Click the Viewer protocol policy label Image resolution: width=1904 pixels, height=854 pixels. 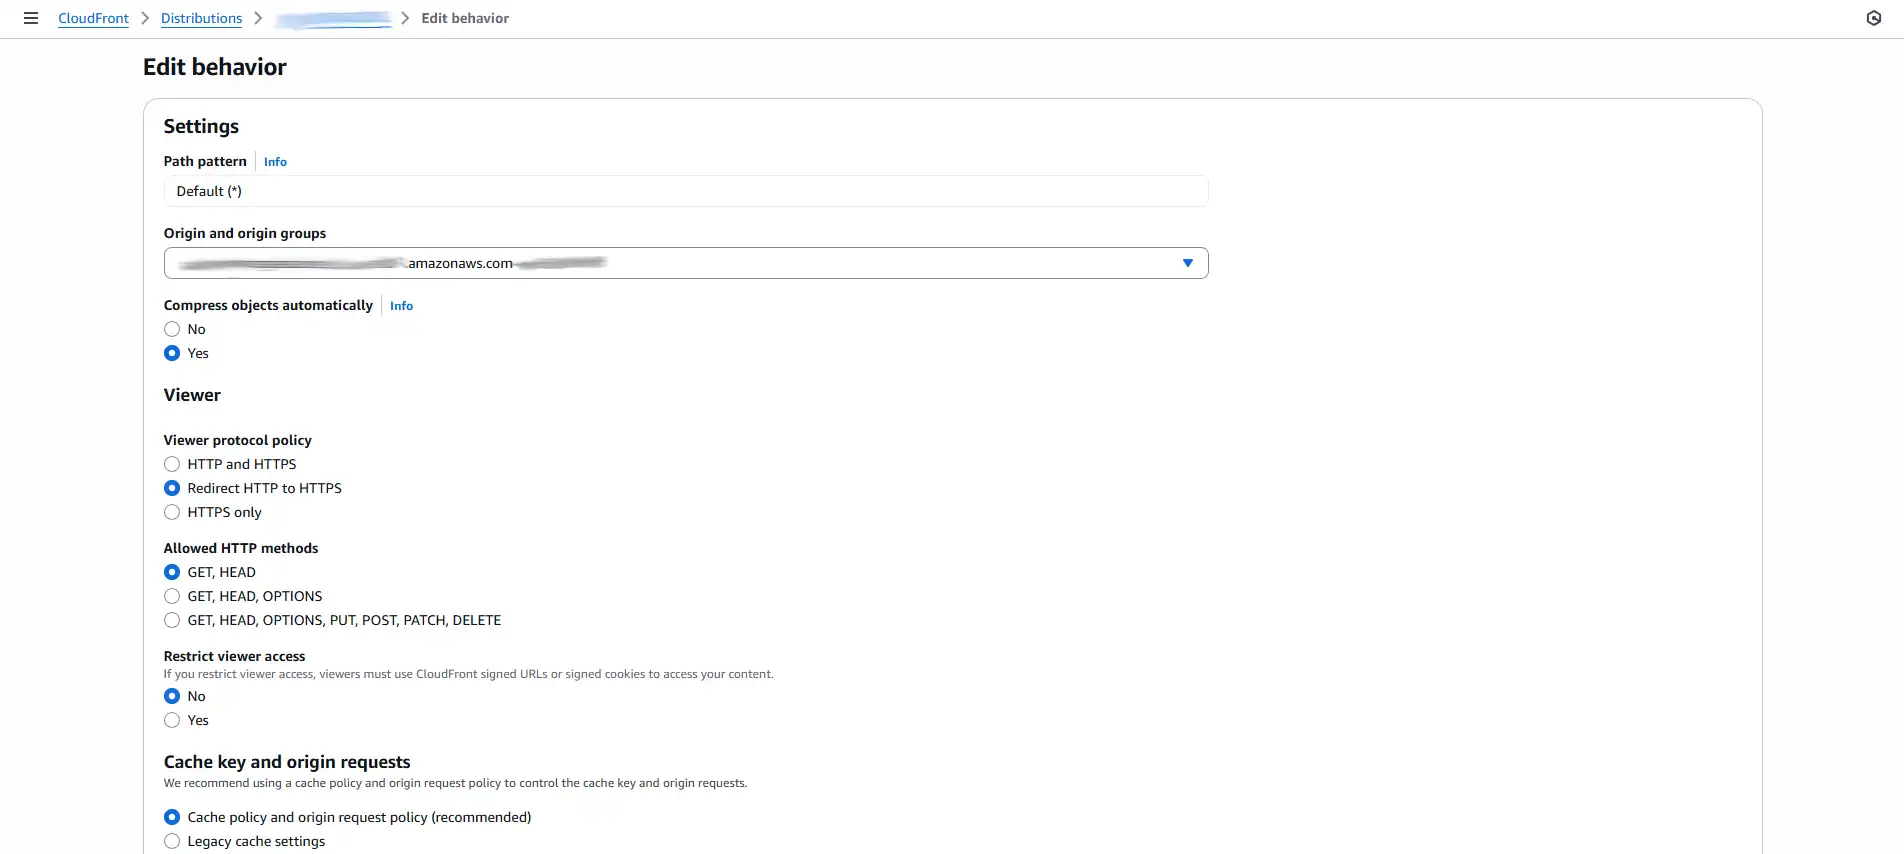[x=238, y=440]
